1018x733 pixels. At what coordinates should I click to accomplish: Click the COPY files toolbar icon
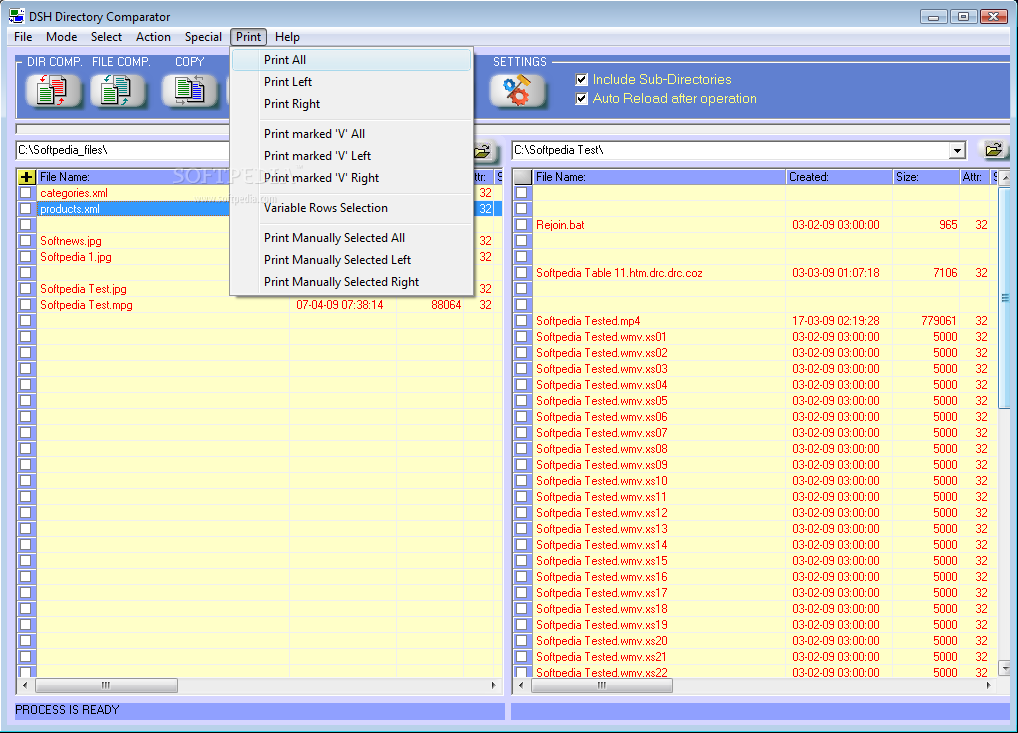tap(189, 90)
